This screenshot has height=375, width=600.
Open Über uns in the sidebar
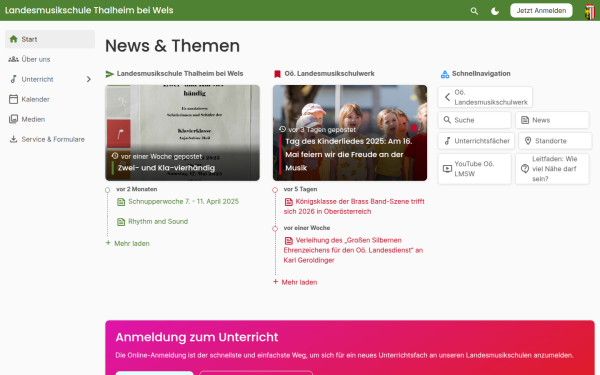(x=50, y=59)
